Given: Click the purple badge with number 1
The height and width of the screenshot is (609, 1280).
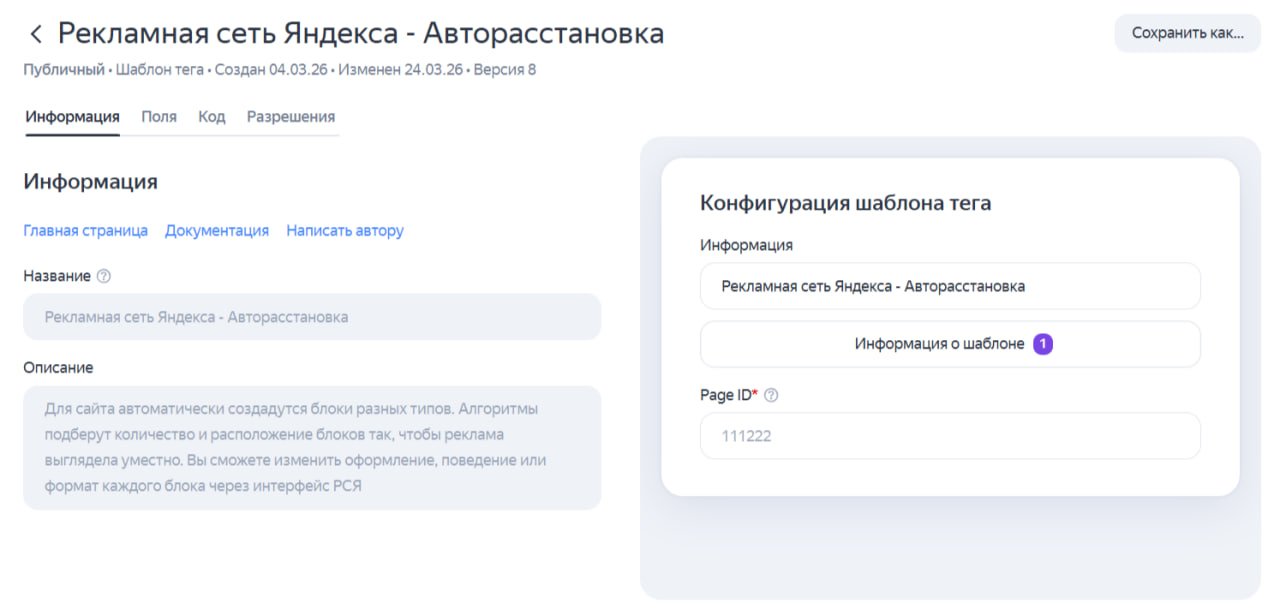Looking at the screenshot, I should tap(1043, 344).
